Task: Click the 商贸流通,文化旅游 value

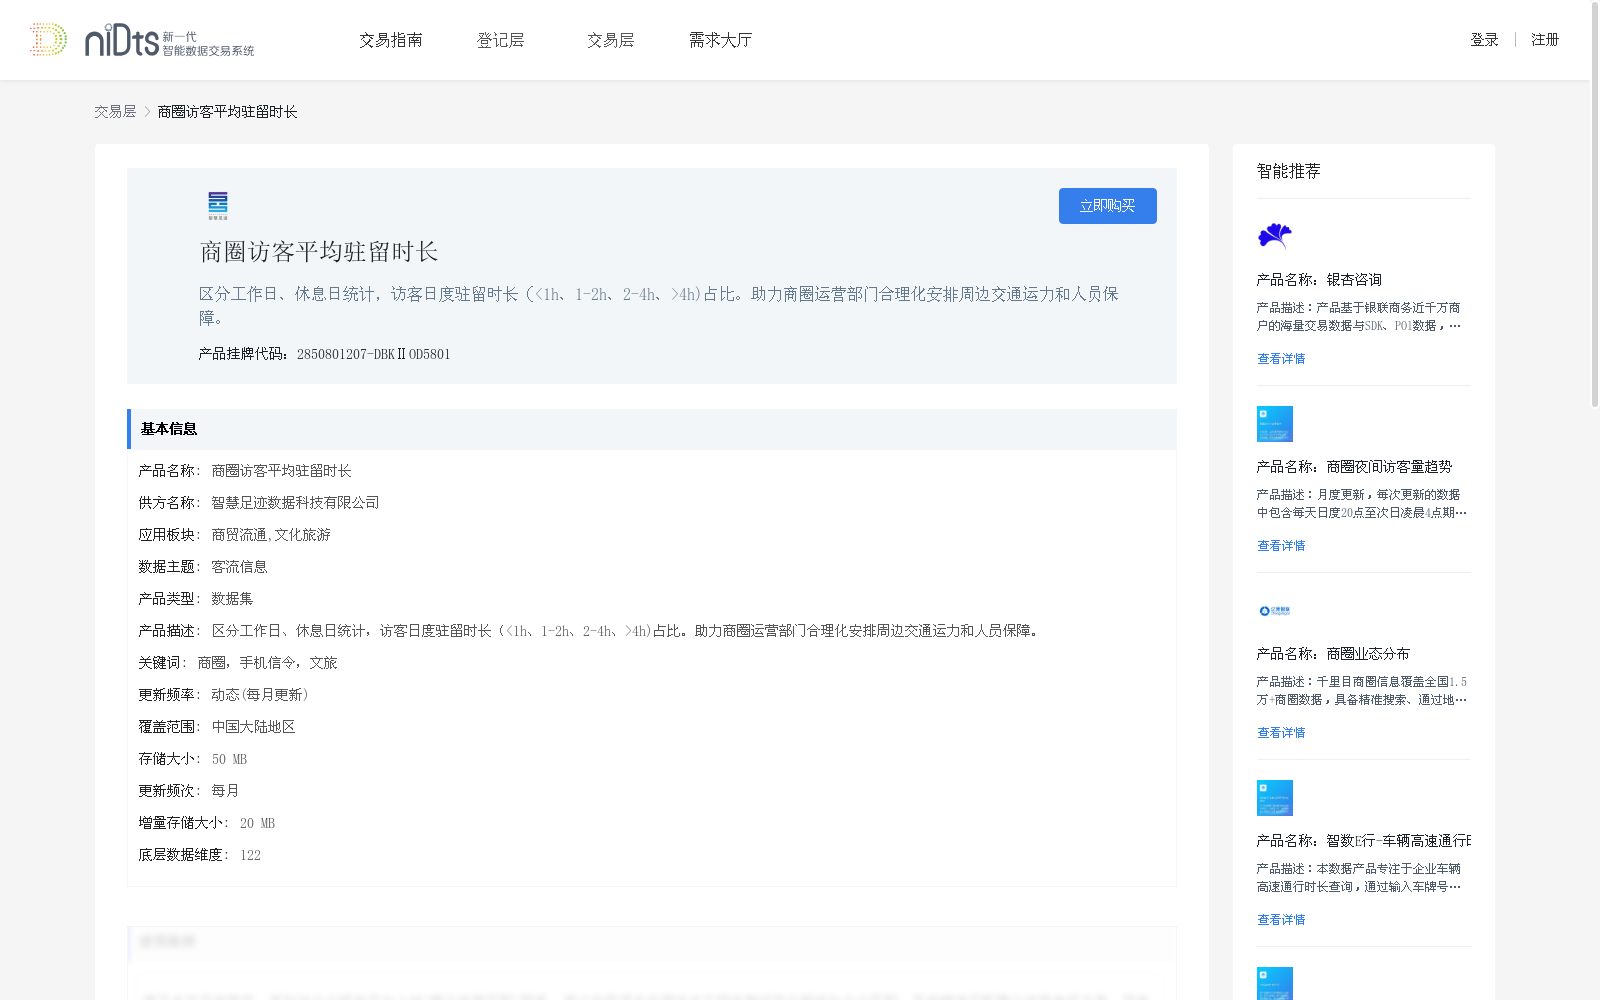Action: point(271,535)
